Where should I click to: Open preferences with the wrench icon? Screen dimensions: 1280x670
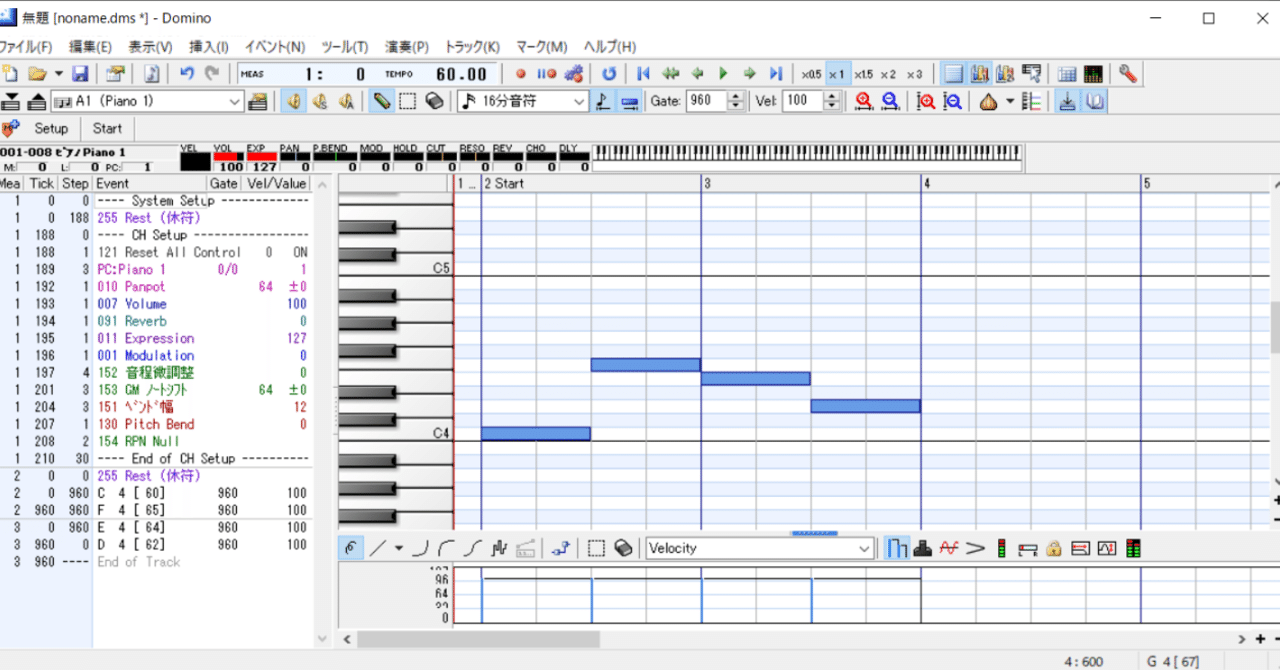(1128, 74)
